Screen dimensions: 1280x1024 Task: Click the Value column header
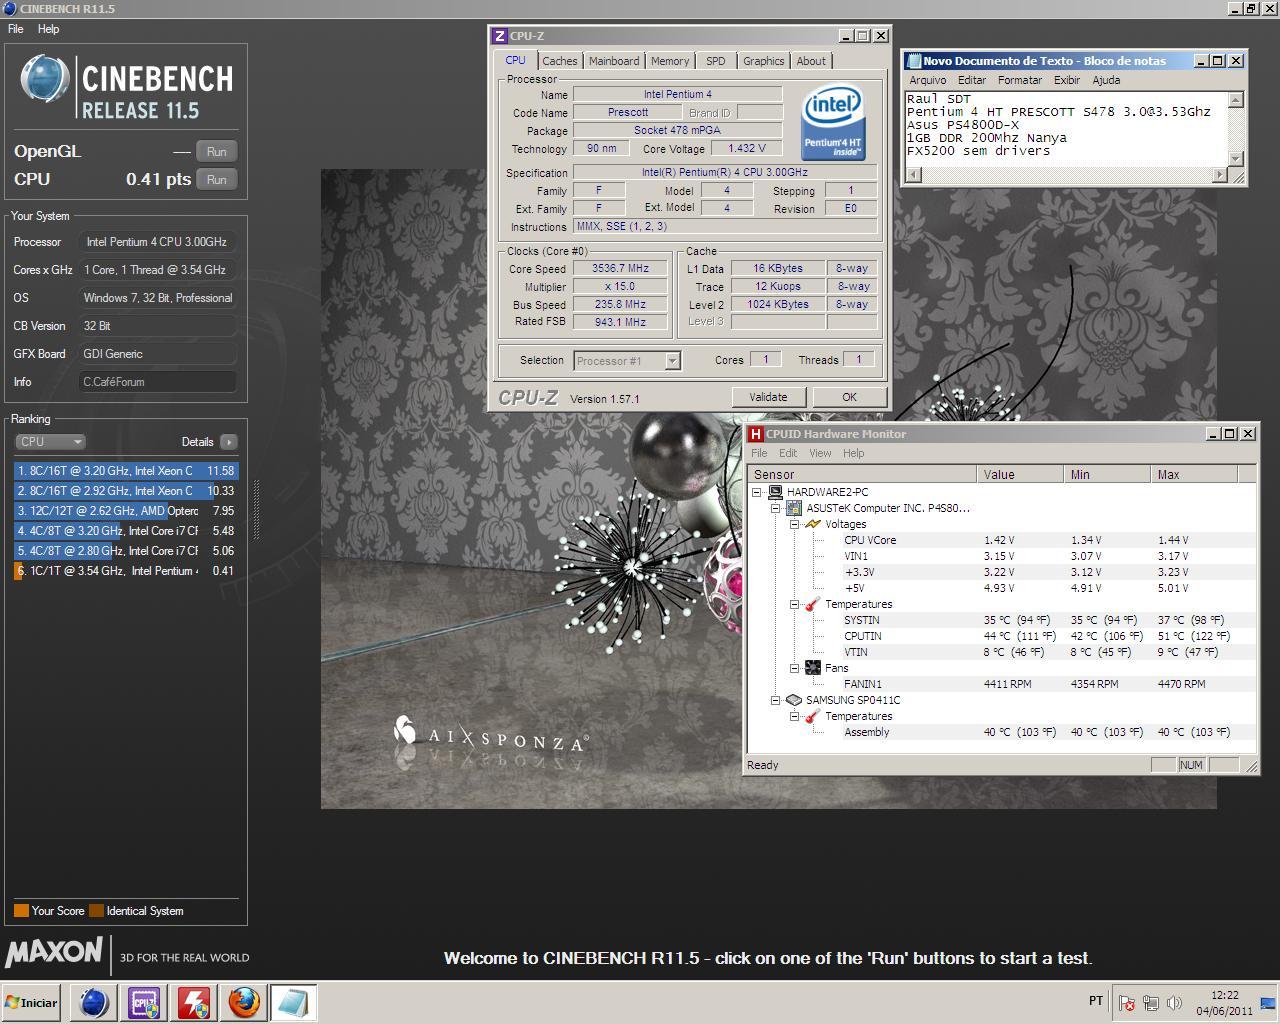tap(1020, 475)
